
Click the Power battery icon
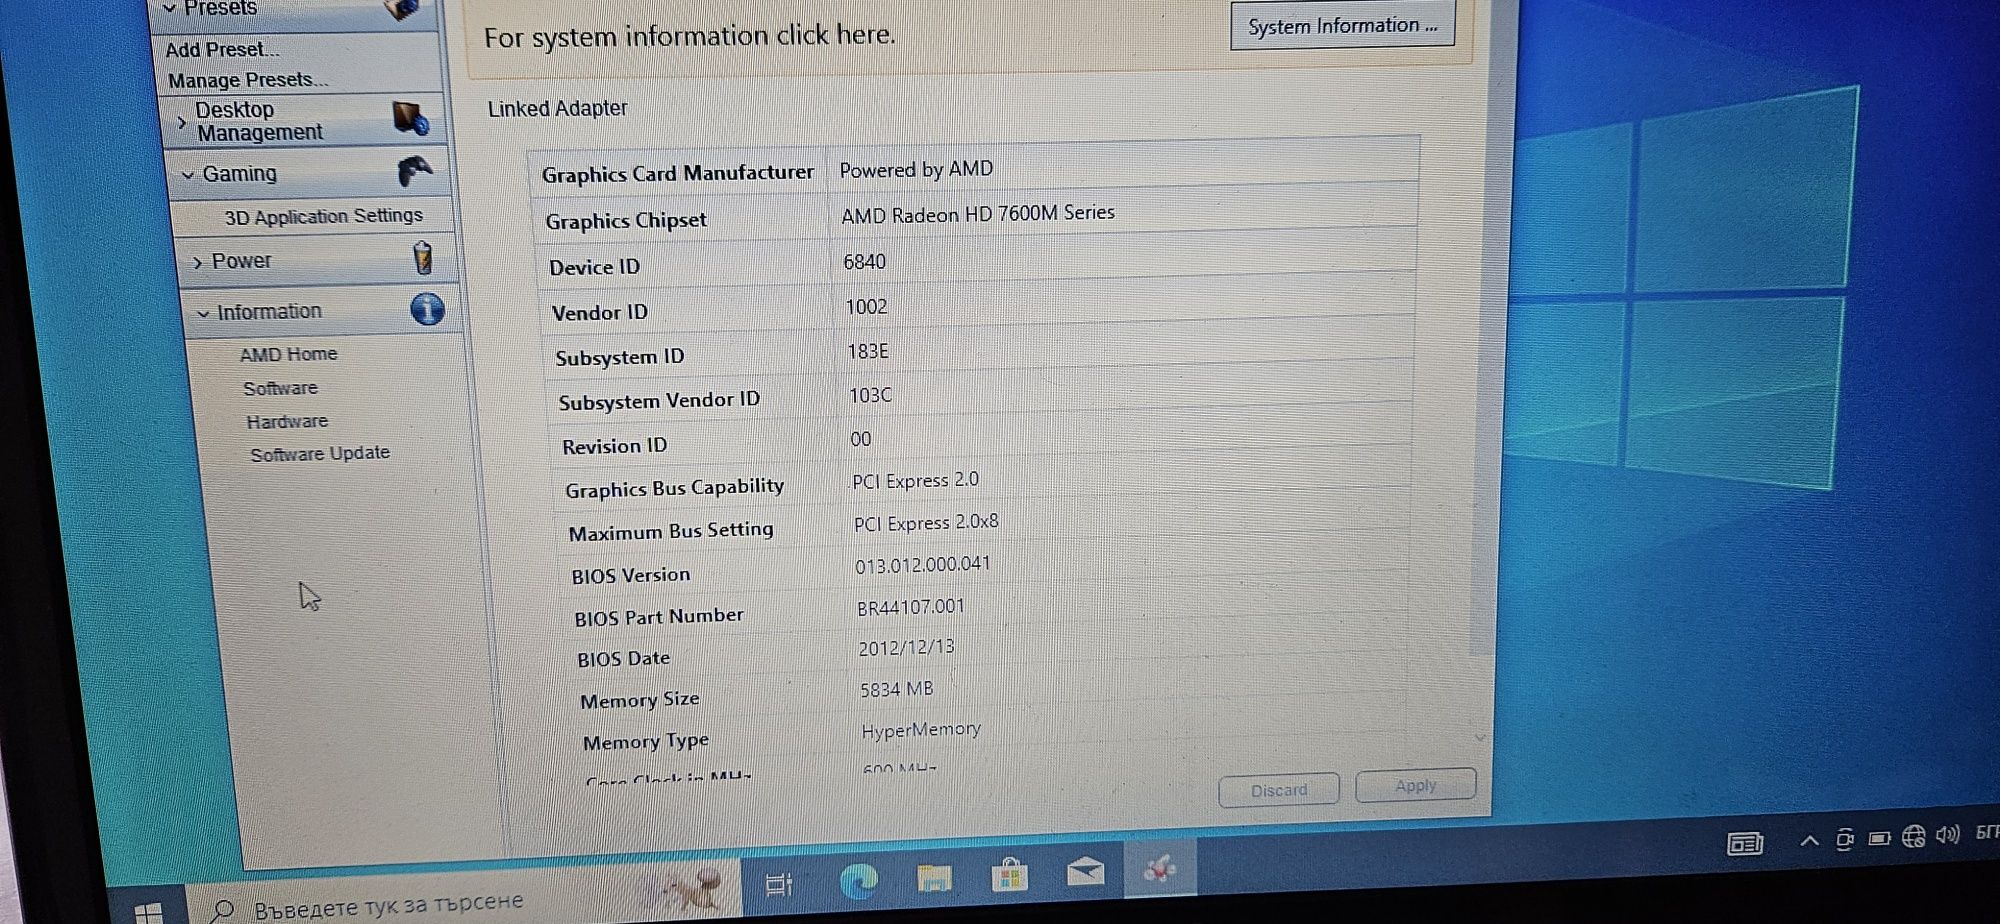pyautogui.click(x=423, y=258)
